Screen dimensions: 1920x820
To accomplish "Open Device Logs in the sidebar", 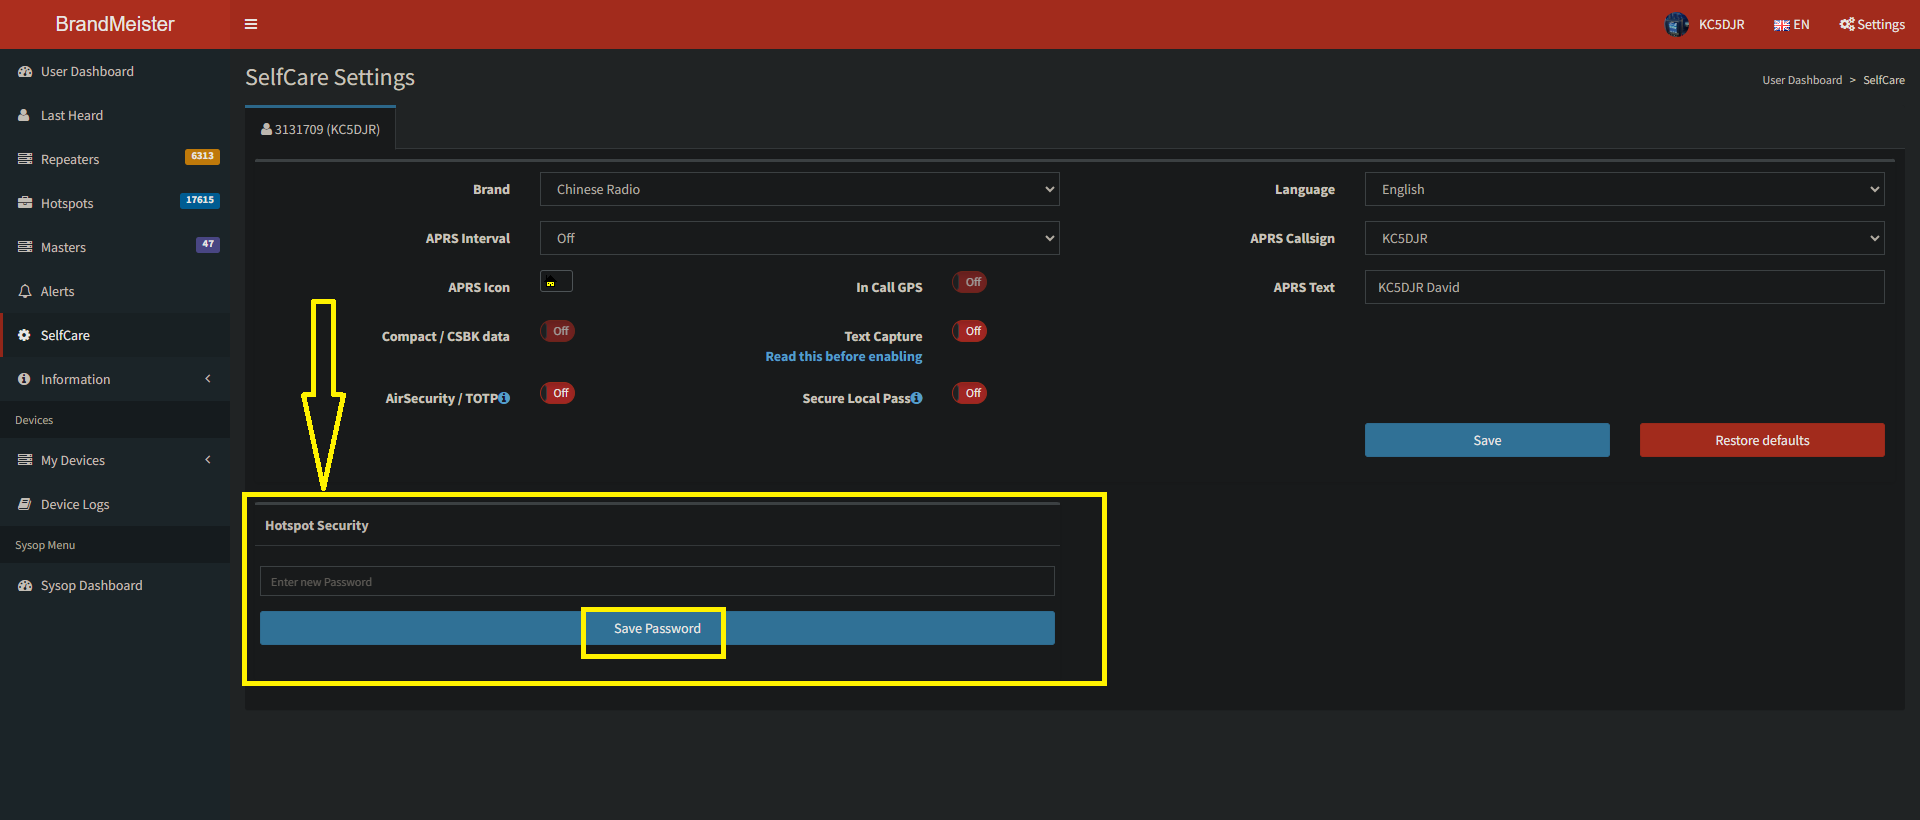I will point(115,504).
